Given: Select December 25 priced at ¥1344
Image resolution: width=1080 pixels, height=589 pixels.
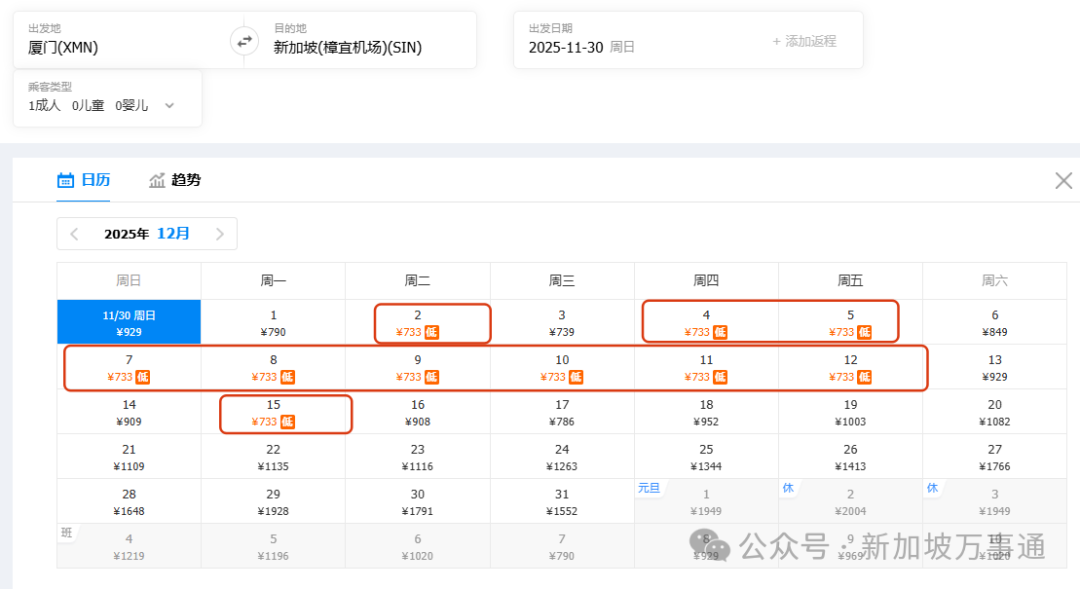Looking at the screenshot, I should [x=706, y=456].
